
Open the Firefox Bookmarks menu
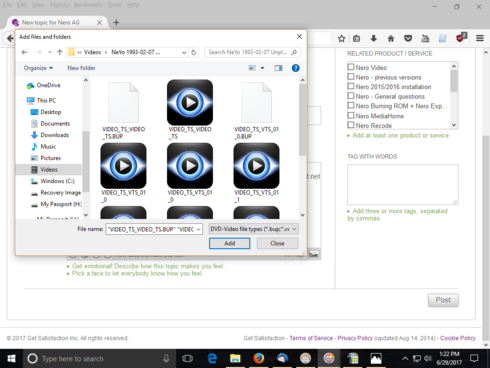88,5
